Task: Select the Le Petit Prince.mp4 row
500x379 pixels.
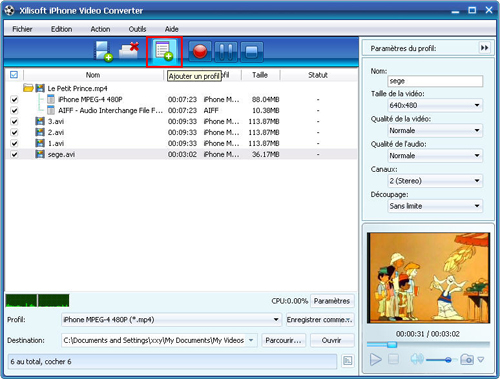Action: tap(77, 88)
